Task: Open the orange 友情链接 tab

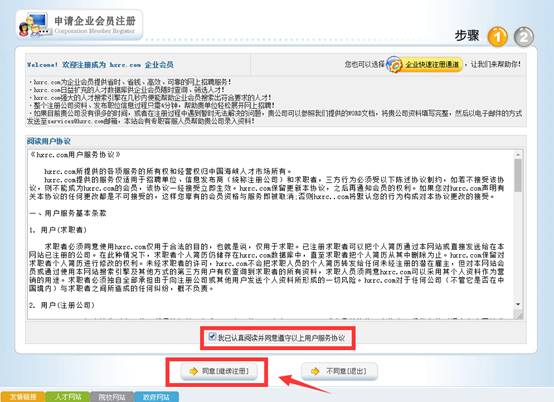Action: (23, 397)
